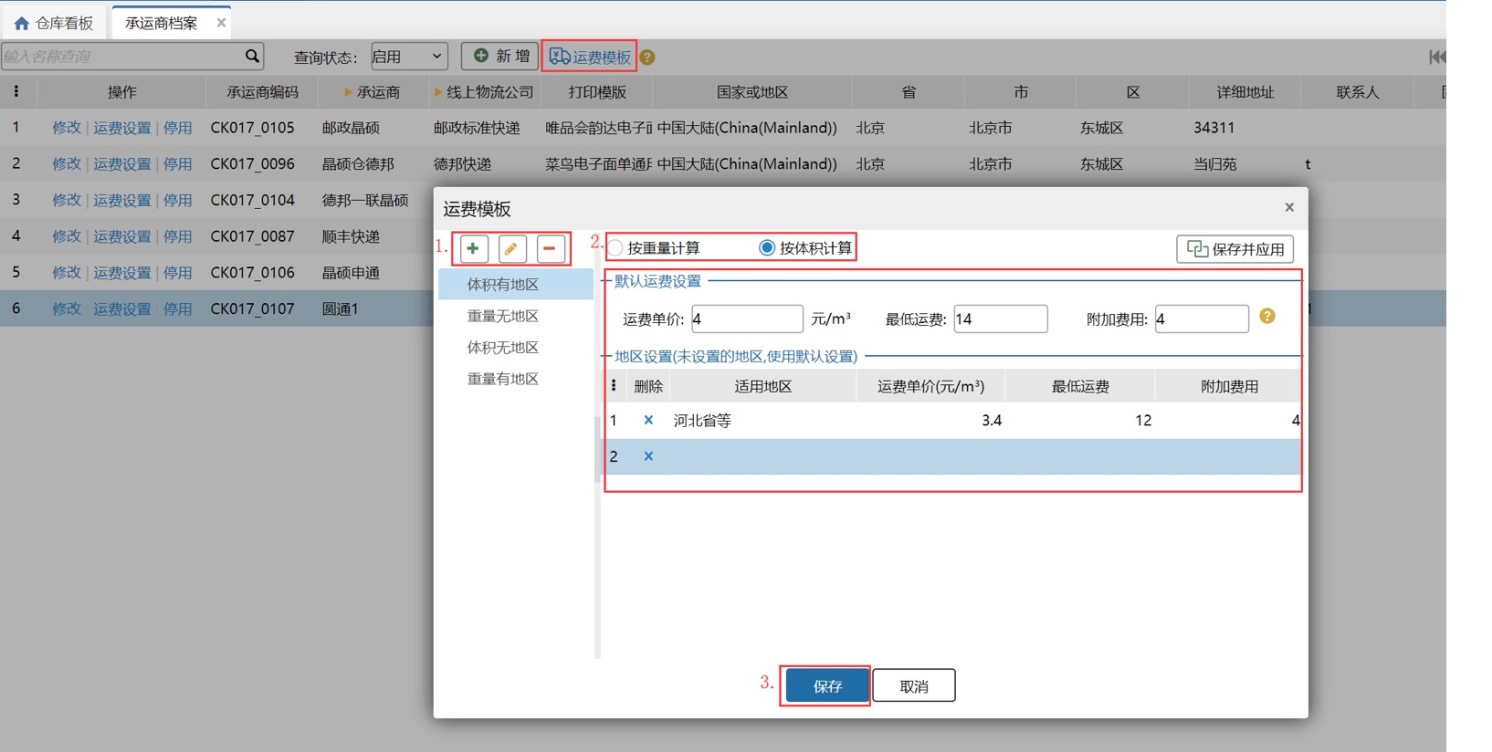Click the search magnifier icon

252,56
